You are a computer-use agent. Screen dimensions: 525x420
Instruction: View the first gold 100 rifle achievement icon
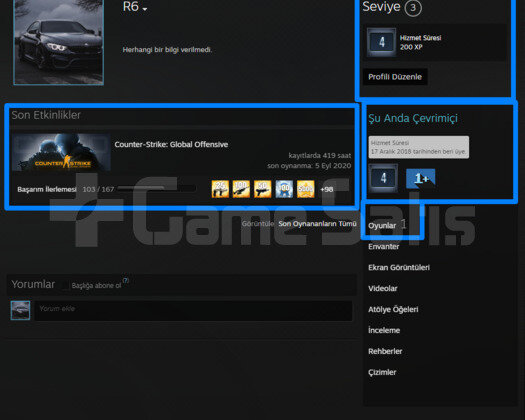coord(241,189)
